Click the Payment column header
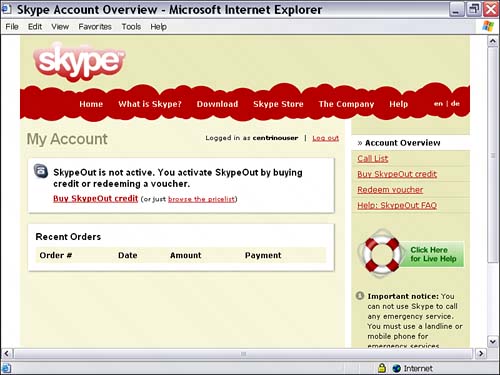 click(263, 255)
